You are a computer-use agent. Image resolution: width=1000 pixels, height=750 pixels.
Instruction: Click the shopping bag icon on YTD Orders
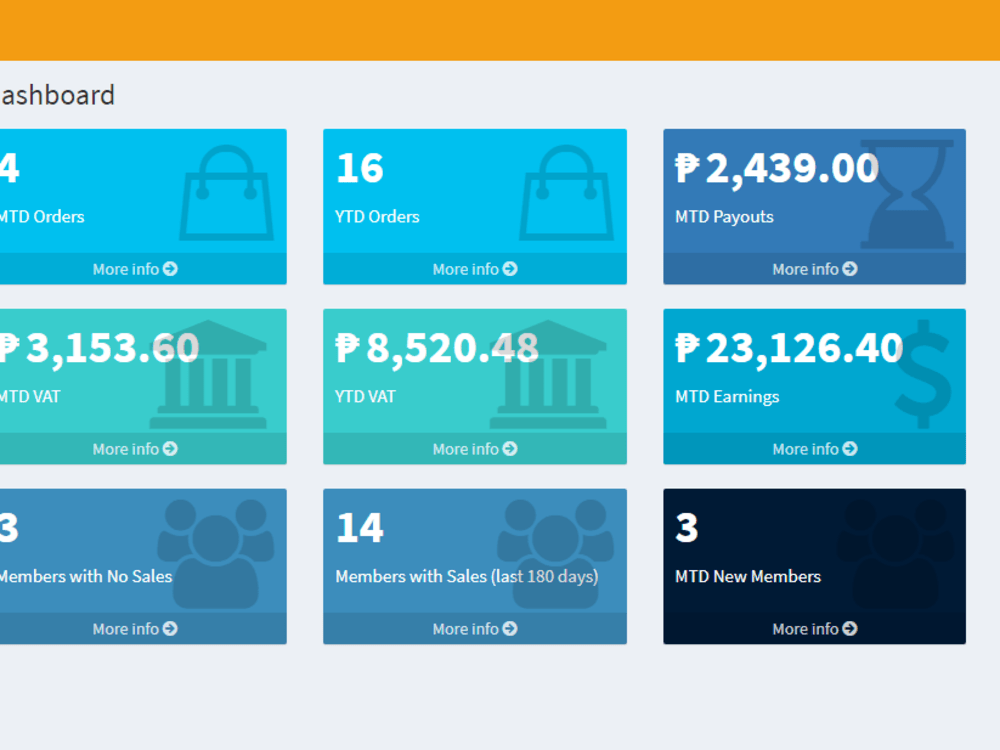click(x=566, y=193)
